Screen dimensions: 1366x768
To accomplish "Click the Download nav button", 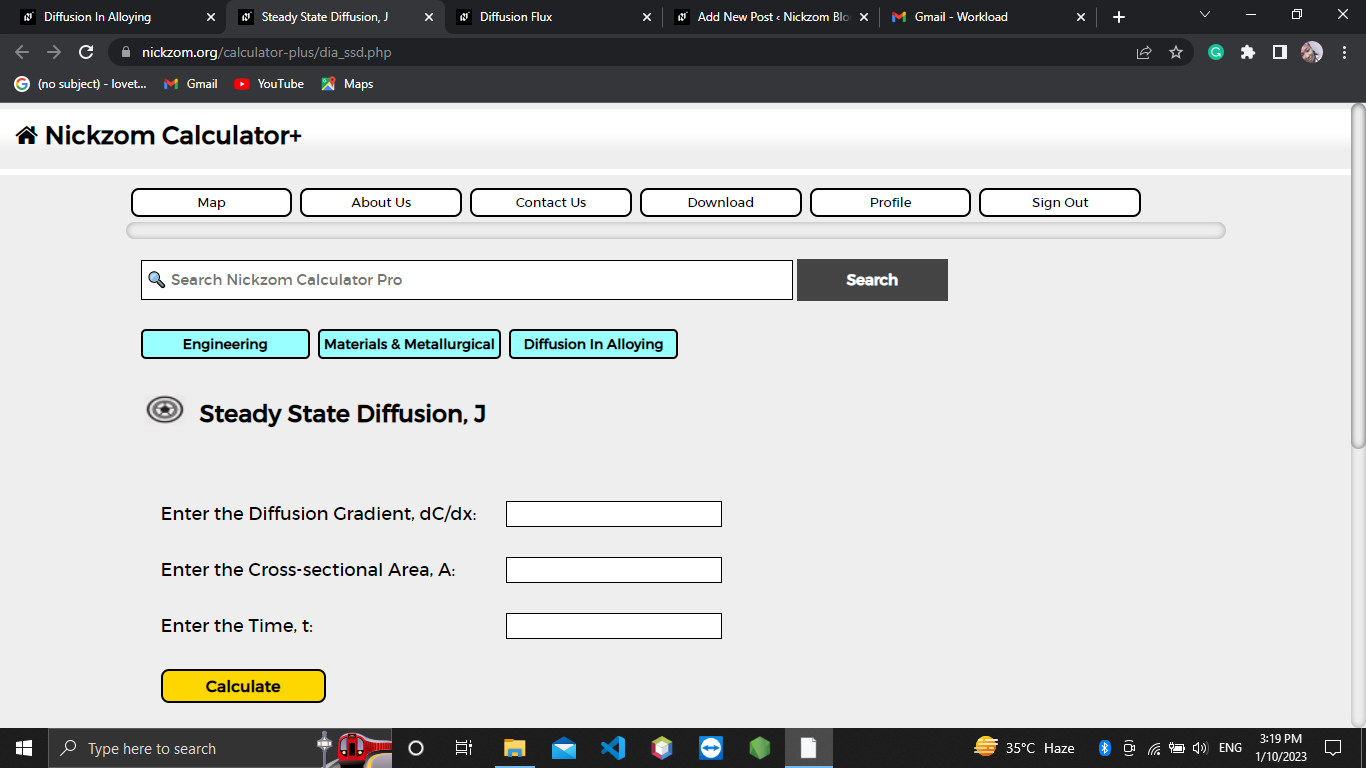I will [x=721, y=202].
